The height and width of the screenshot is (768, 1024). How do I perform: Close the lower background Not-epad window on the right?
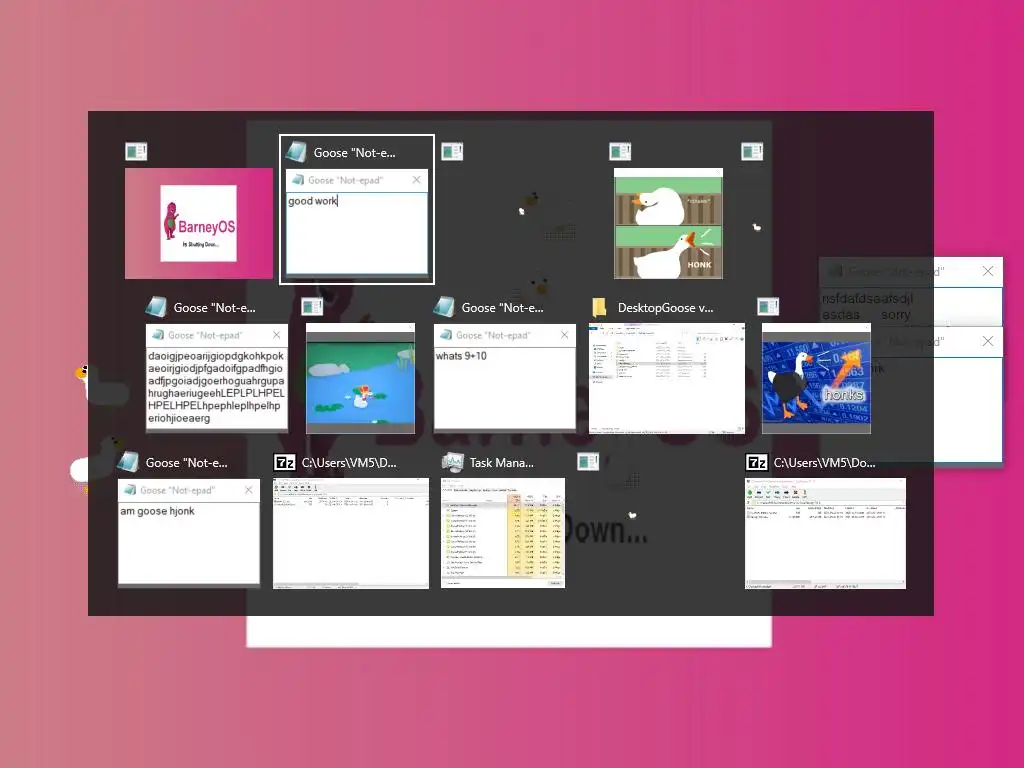click(x=988, y=341)
